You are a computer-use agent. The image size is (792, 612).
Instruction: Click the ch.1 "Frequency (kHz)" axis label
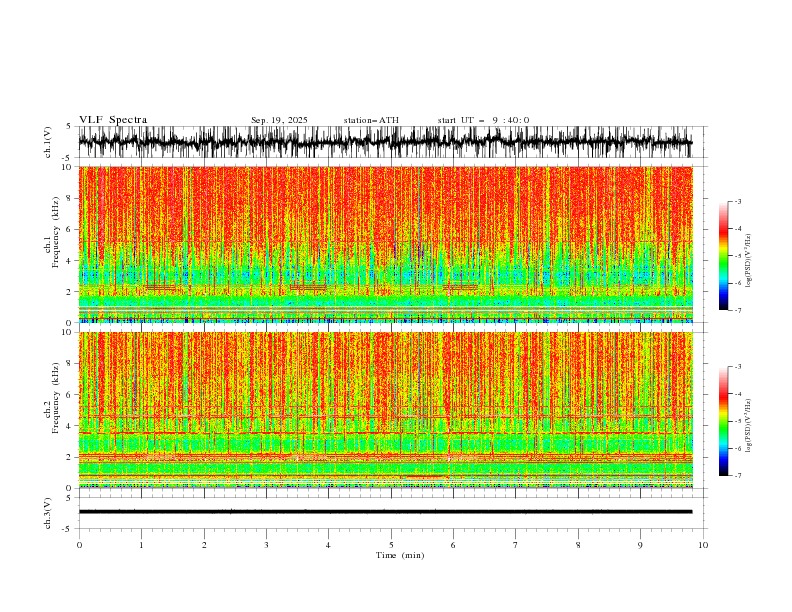coord(56,232)
